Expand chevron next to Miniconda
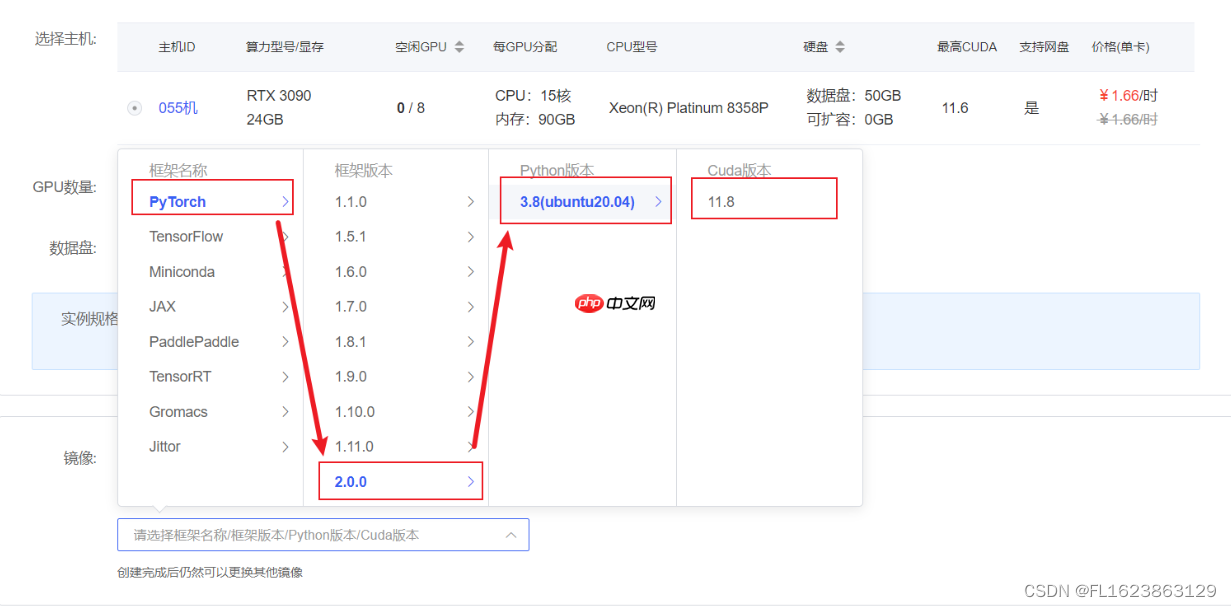The image size is (1231, 607). [285, 272]
